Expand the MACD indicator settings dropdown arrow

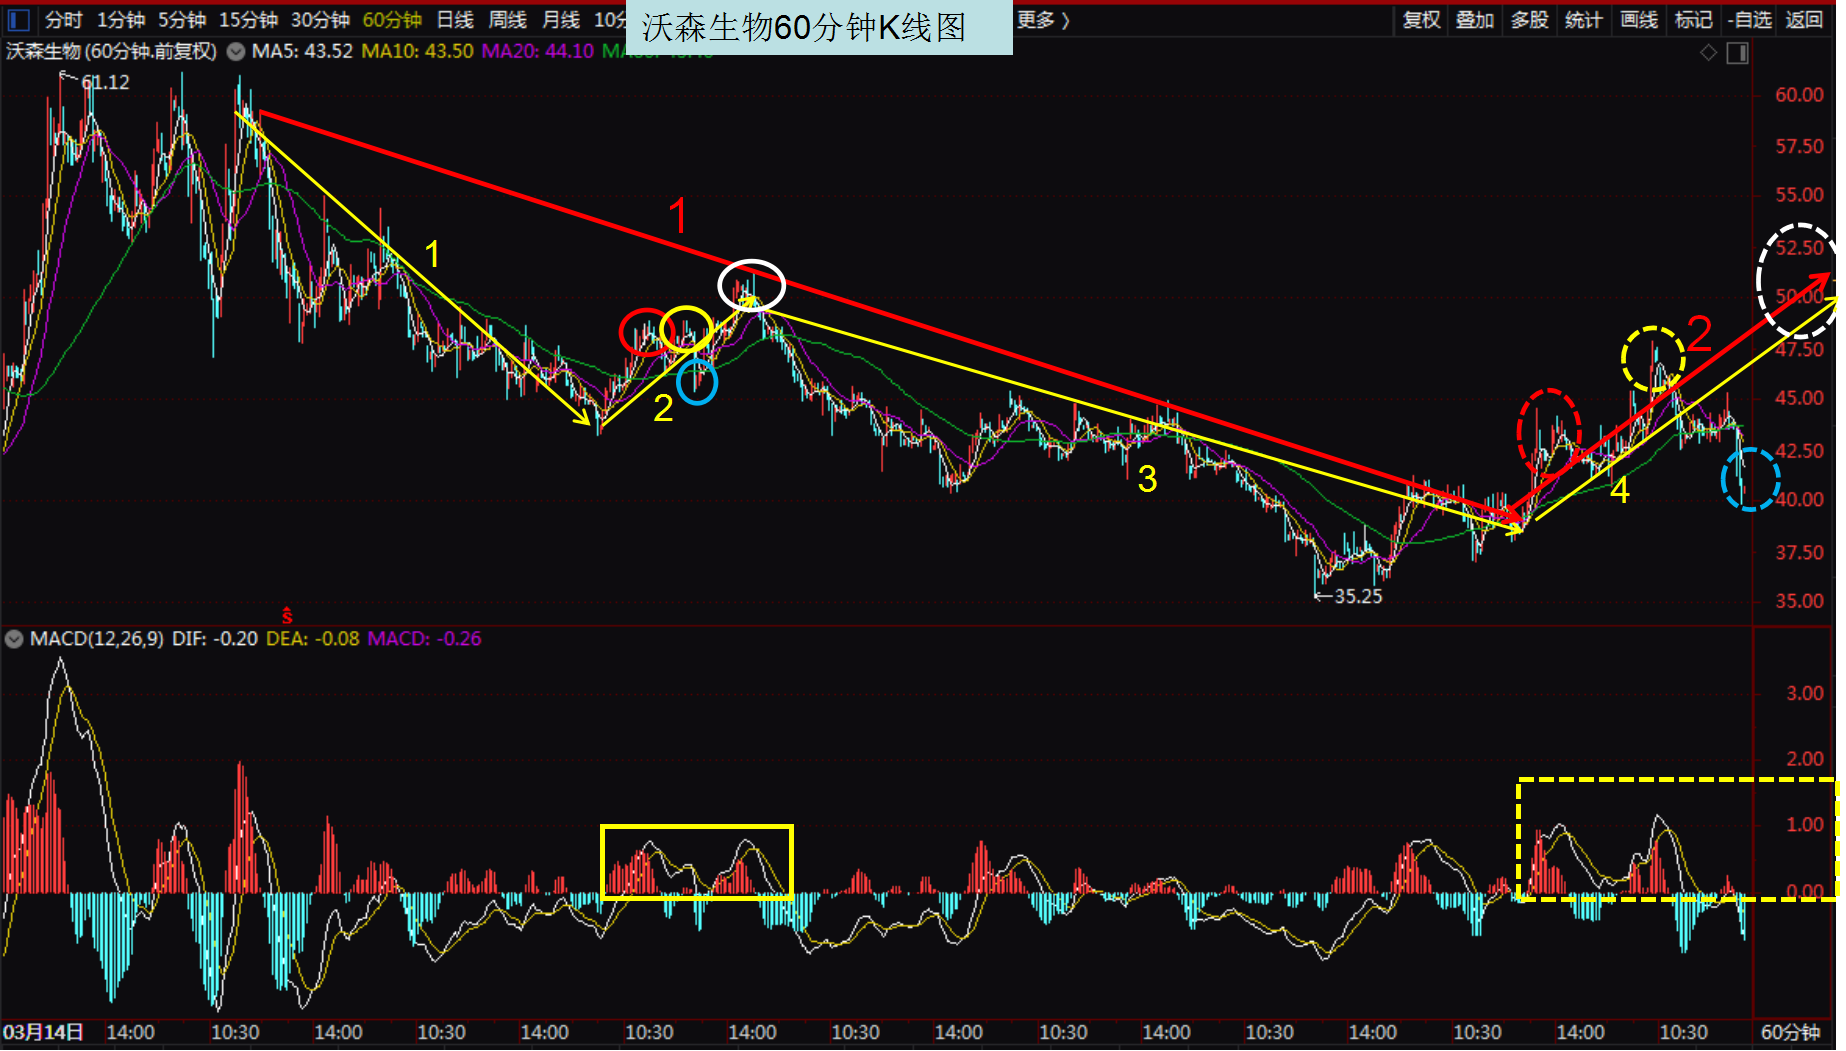point(14,639)
